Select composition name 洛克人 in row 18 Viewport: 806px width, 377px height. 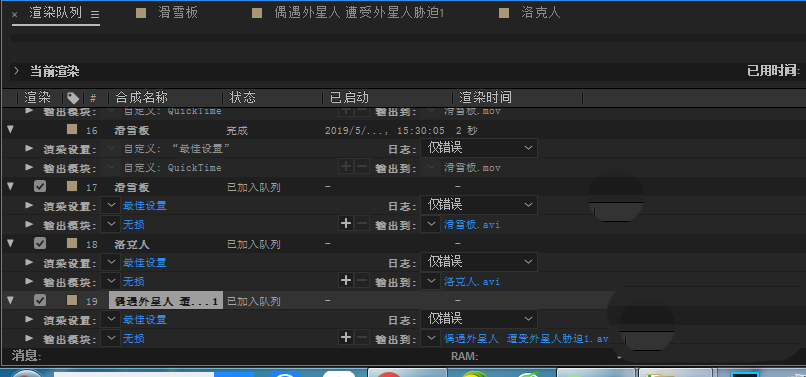[x=132, y=244]
